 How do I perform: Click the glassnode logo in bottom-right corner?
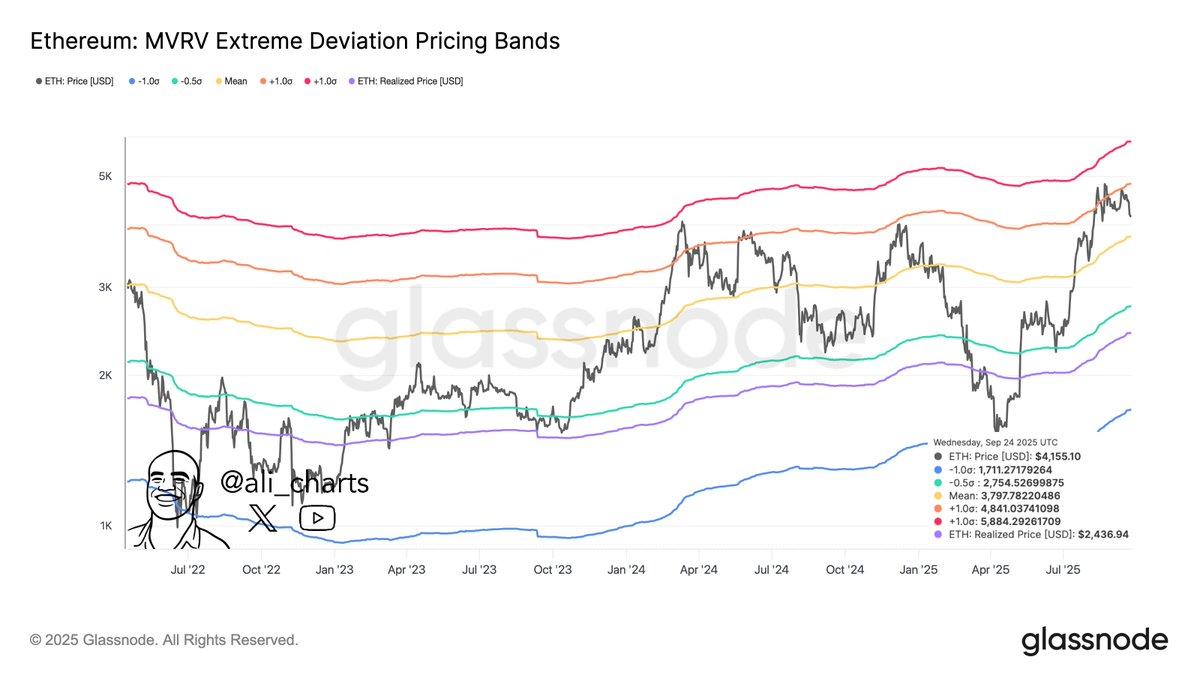coord(1094,640)
